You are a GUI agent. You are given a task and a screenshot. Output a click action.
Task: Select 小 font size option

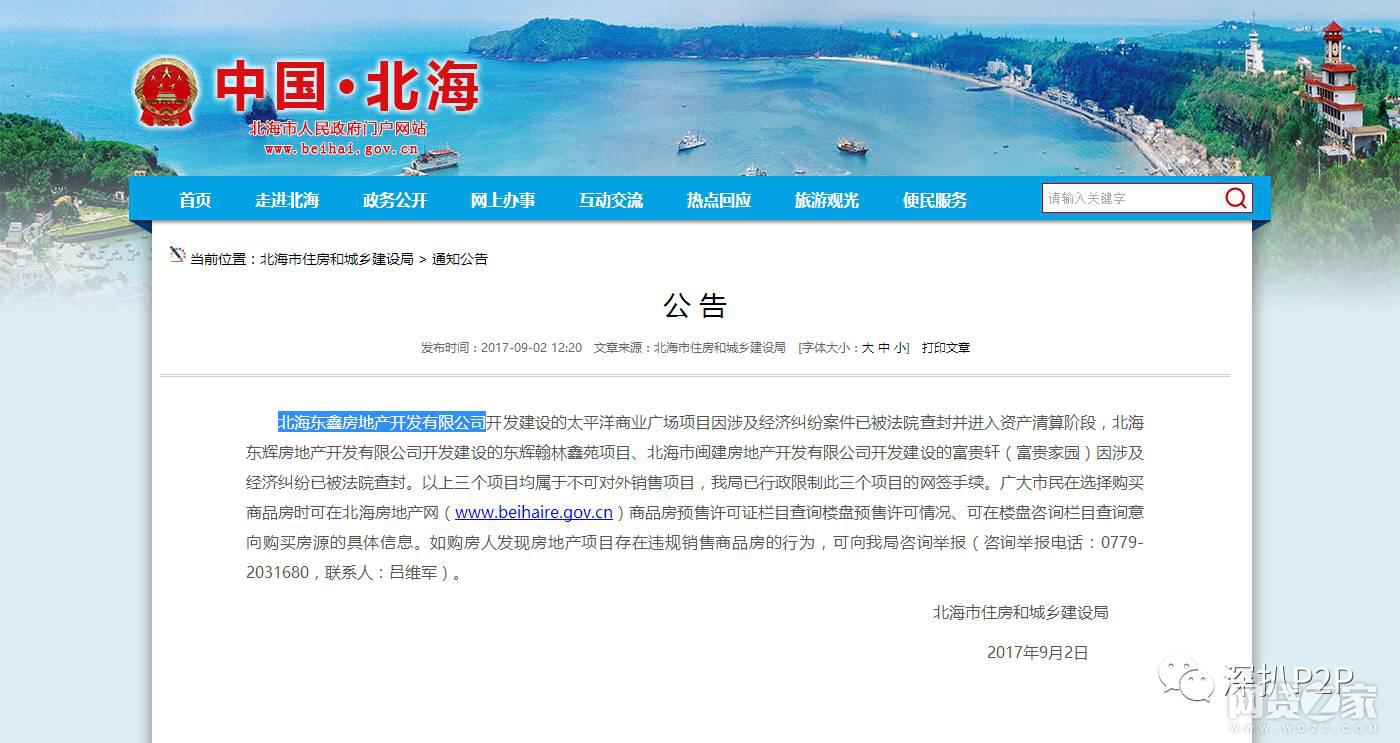pyautogui.click(x=897, y=348)
